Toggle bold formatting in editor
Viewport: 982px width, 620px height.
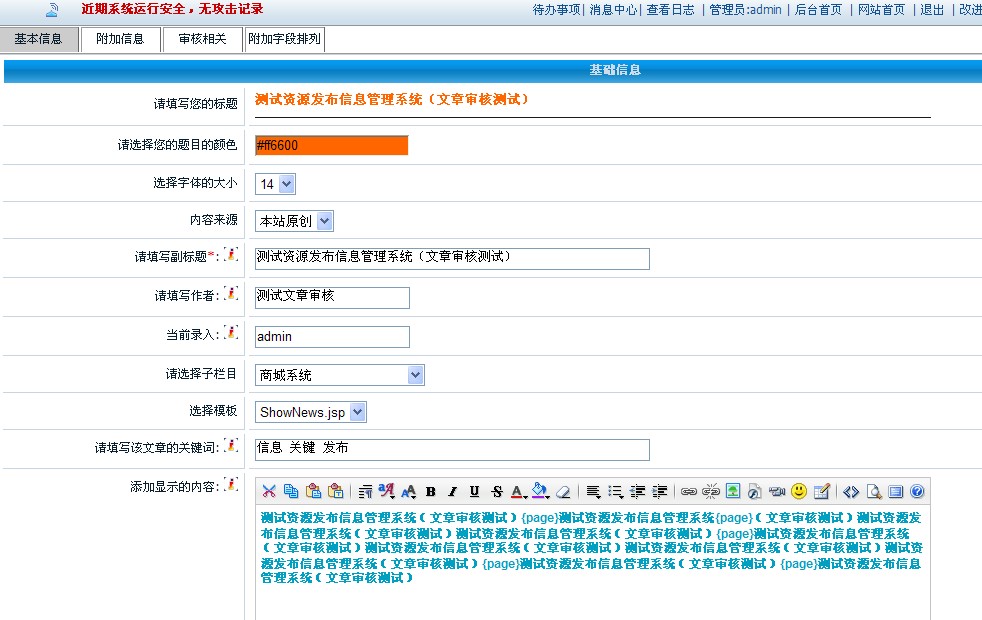click(431, 492)
